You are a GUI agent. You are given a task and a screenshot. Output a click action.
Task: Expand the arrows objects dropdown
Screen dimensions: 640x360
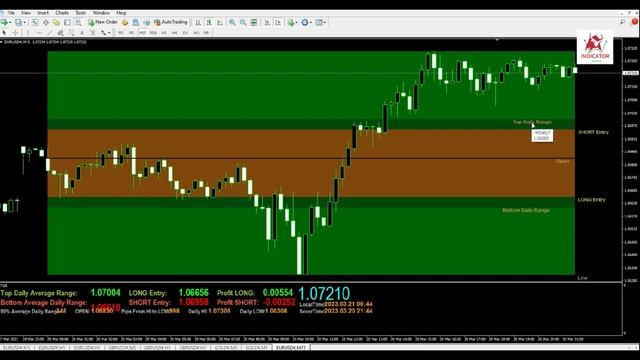click(x=109, y=33)
